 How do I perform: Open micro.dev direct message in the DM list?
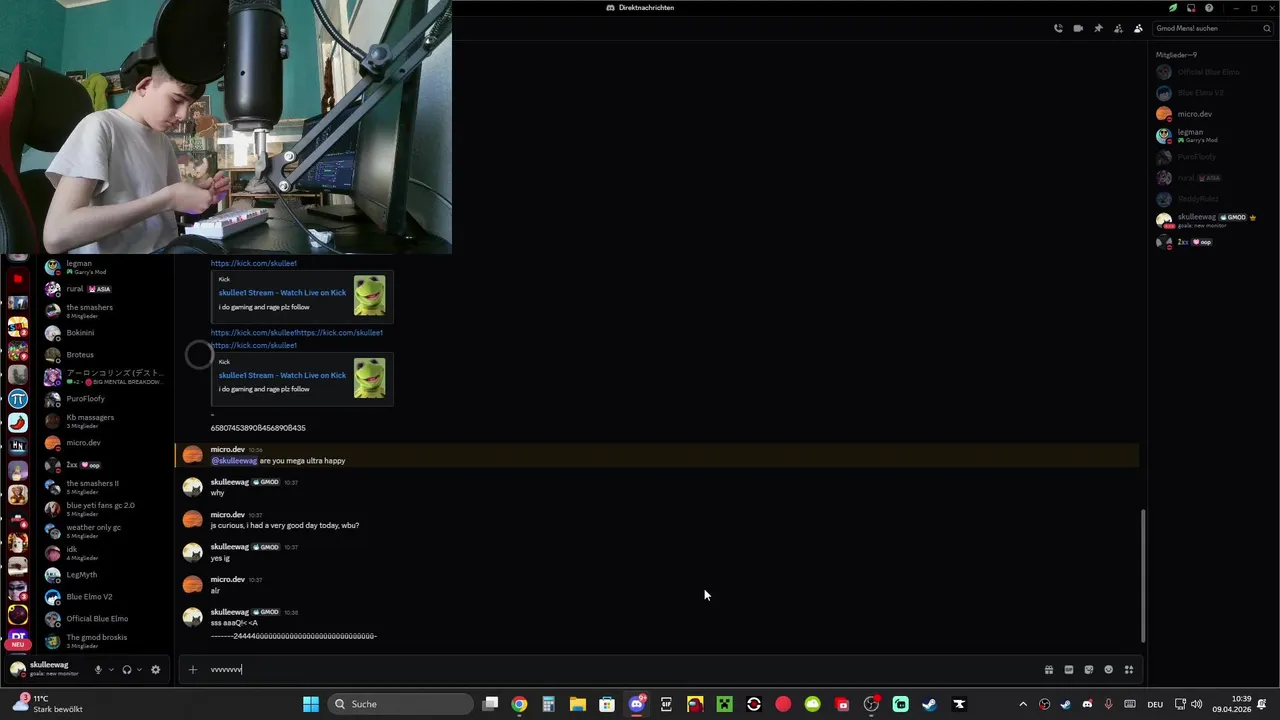104,443
